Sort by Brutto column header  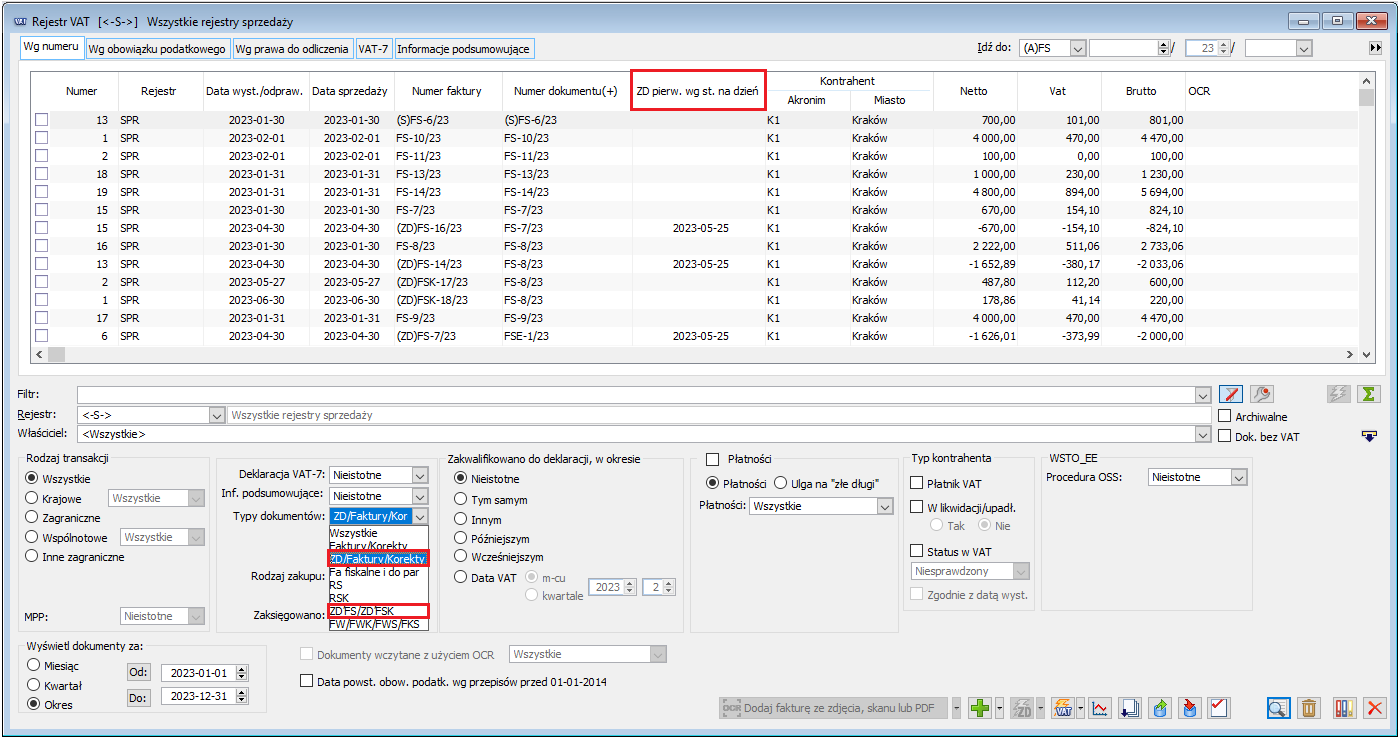(1143, 91)
